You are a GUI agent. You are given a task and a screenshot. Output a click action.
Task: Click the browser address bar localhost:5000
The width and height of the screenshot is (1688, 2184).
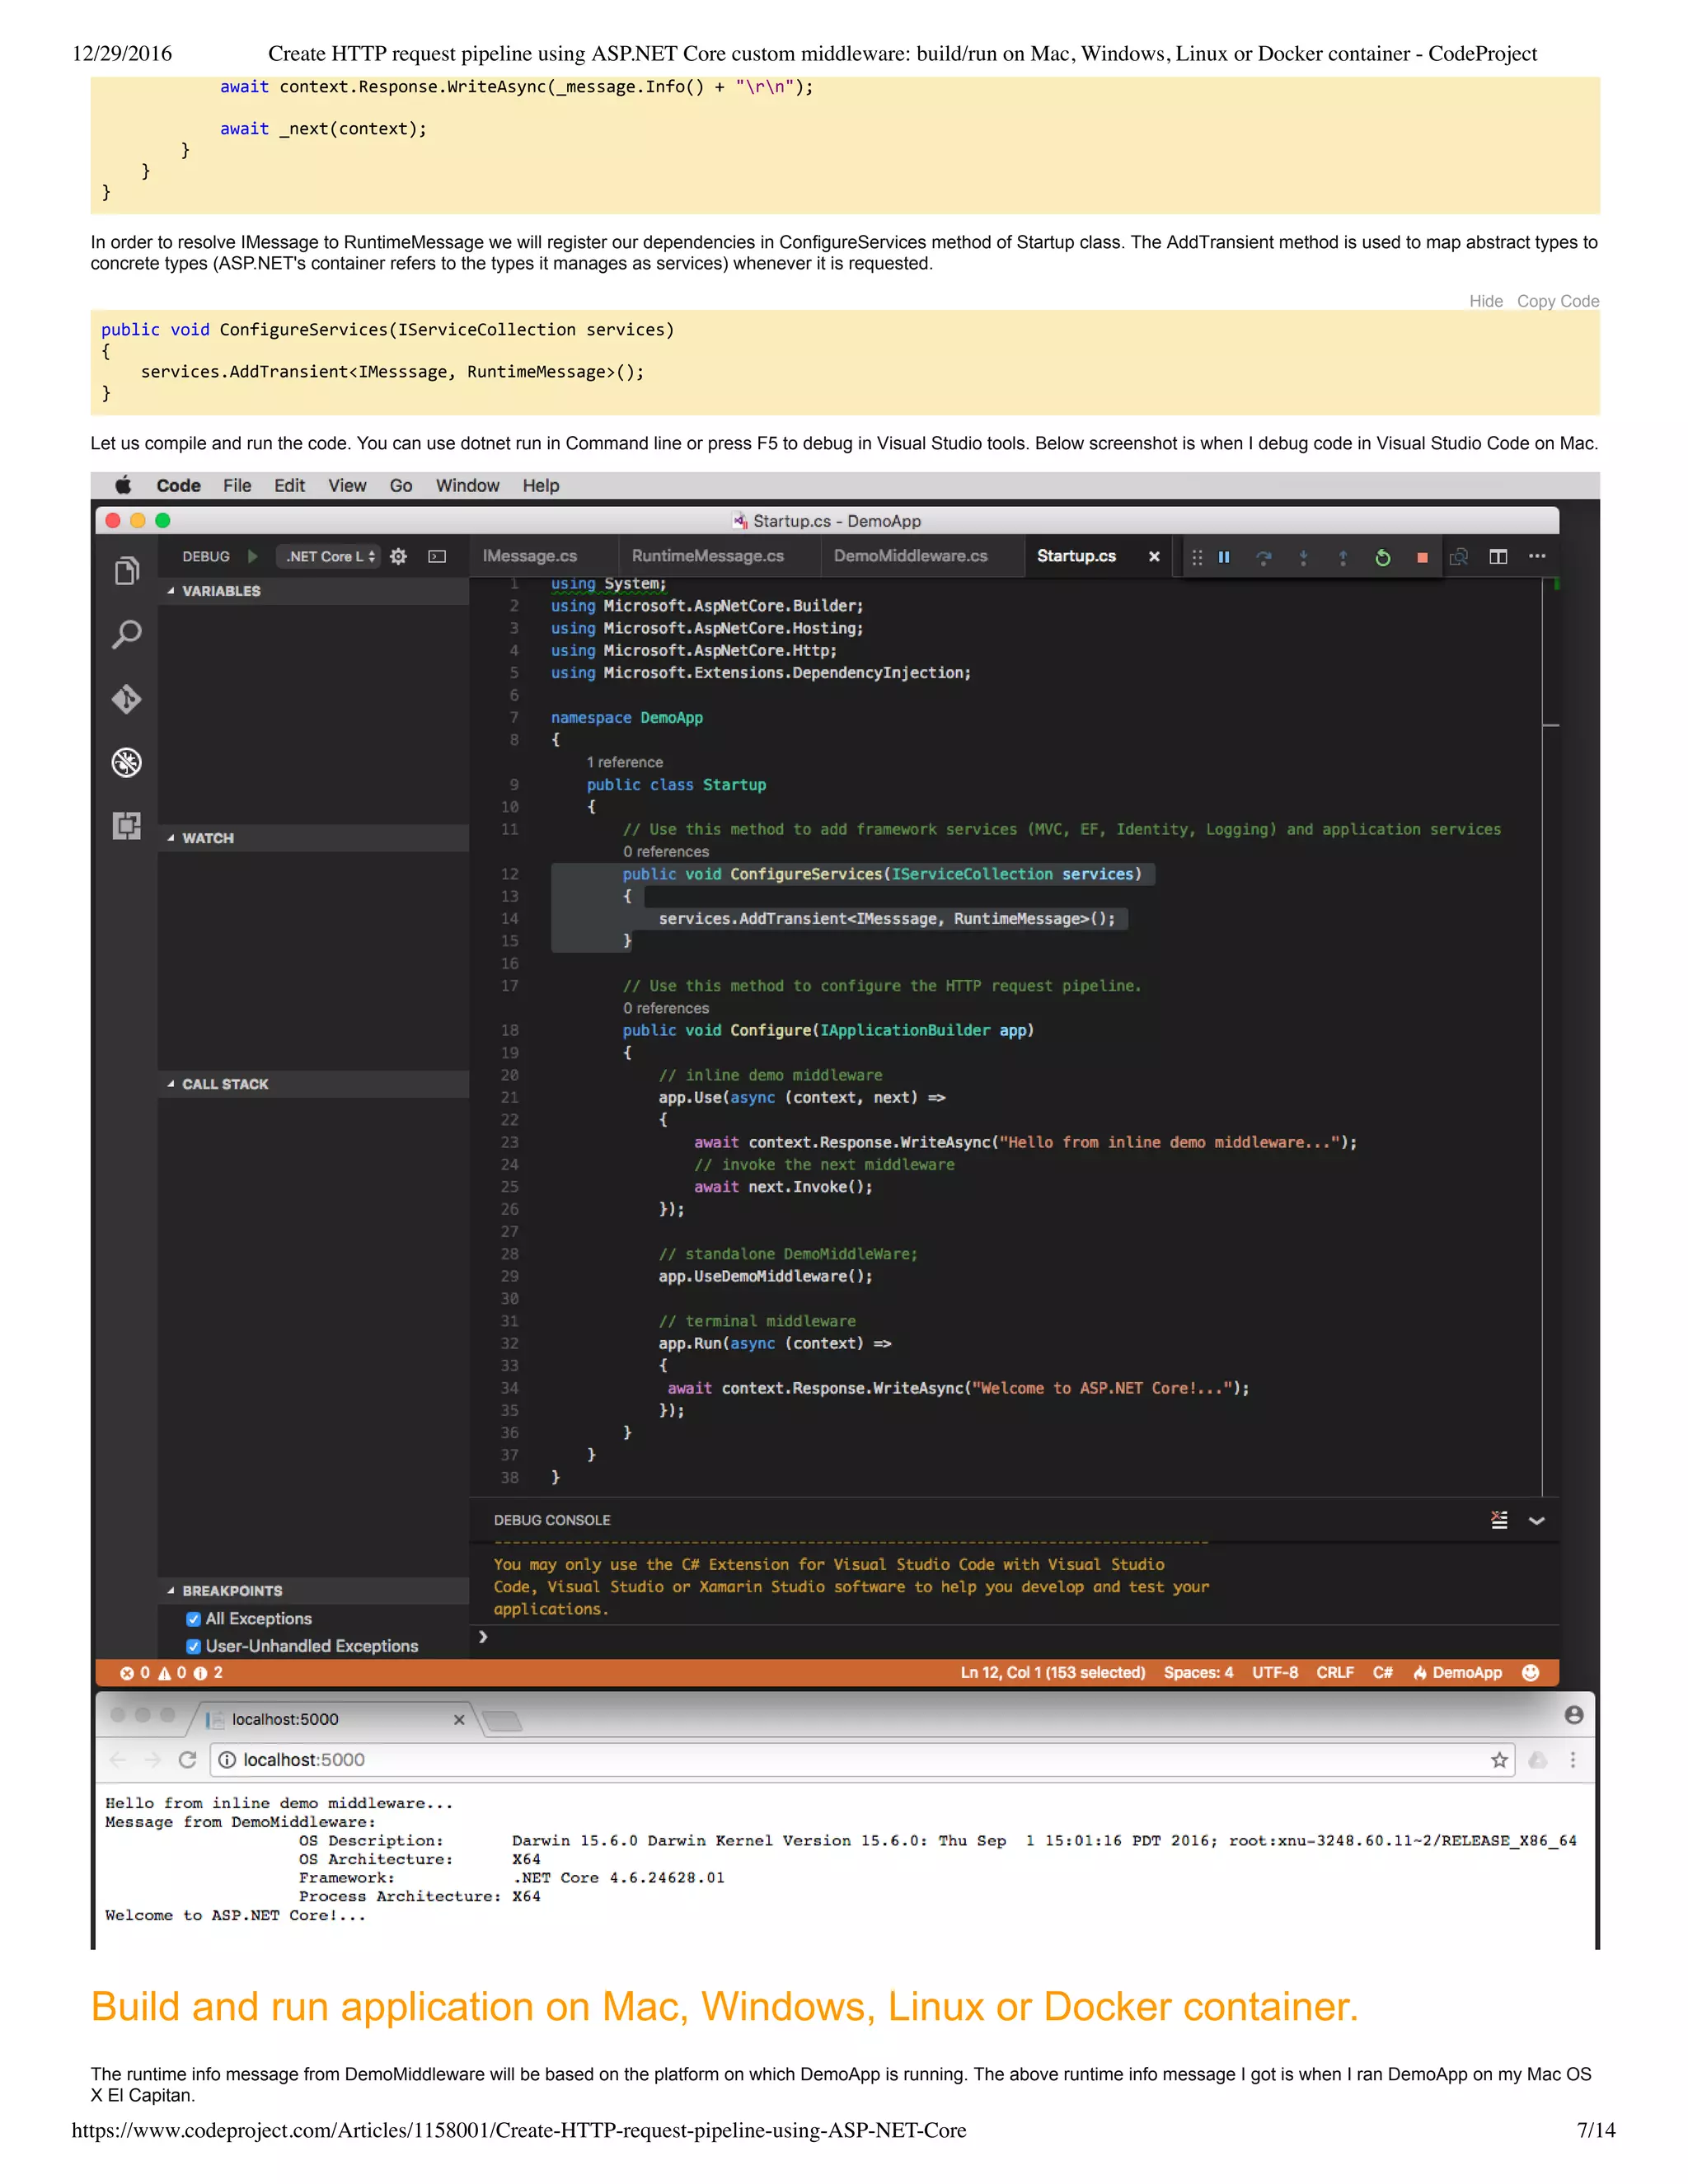pos(862,1760)
